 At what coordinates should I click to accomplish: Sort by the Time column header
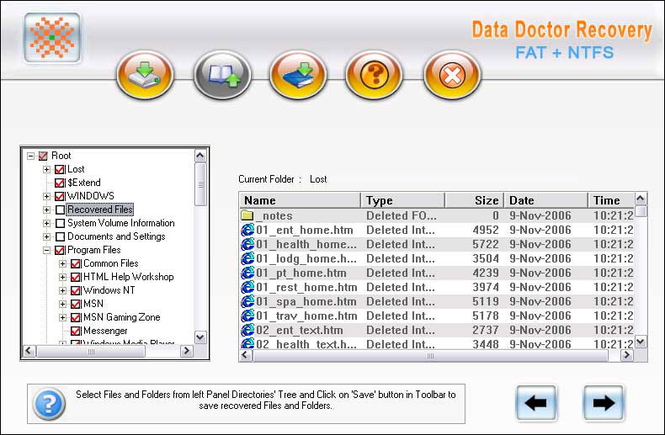611,200
